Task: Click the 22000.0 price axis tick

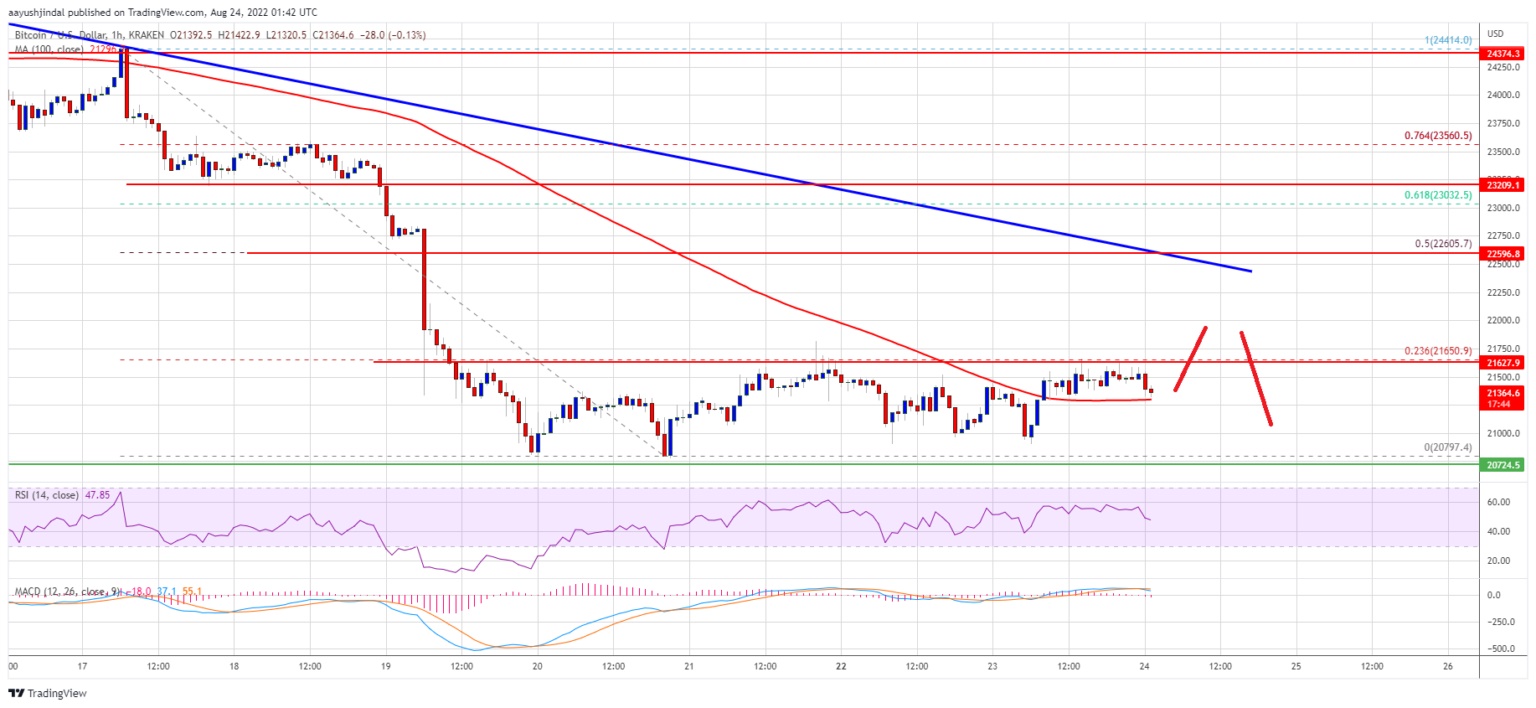Action: 1502,321
